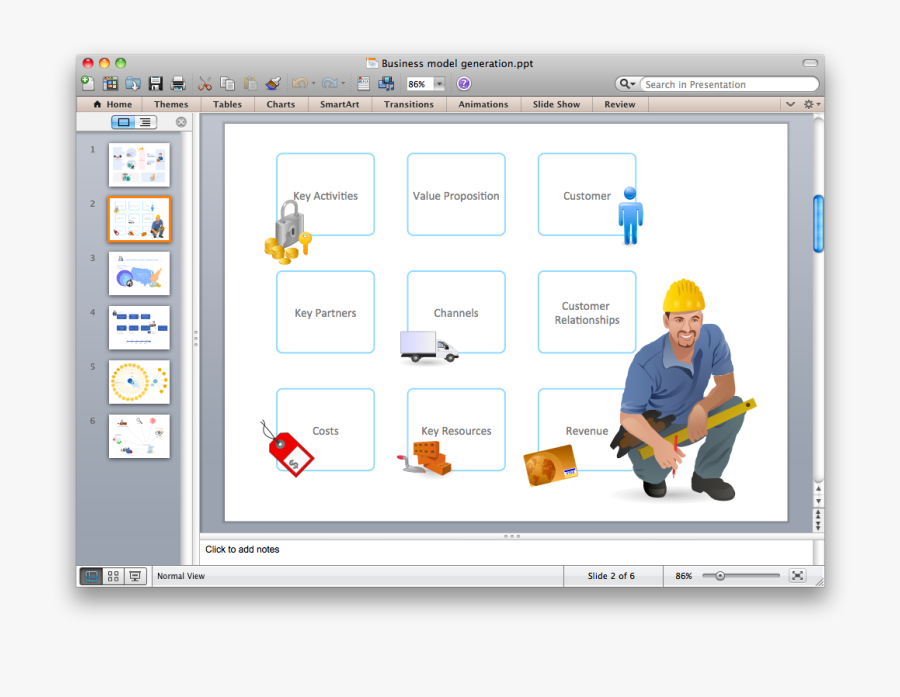Switch to the SmartArt ribbon tab
The height and width of the screenshot is (697, 900).
coord(339,103)
